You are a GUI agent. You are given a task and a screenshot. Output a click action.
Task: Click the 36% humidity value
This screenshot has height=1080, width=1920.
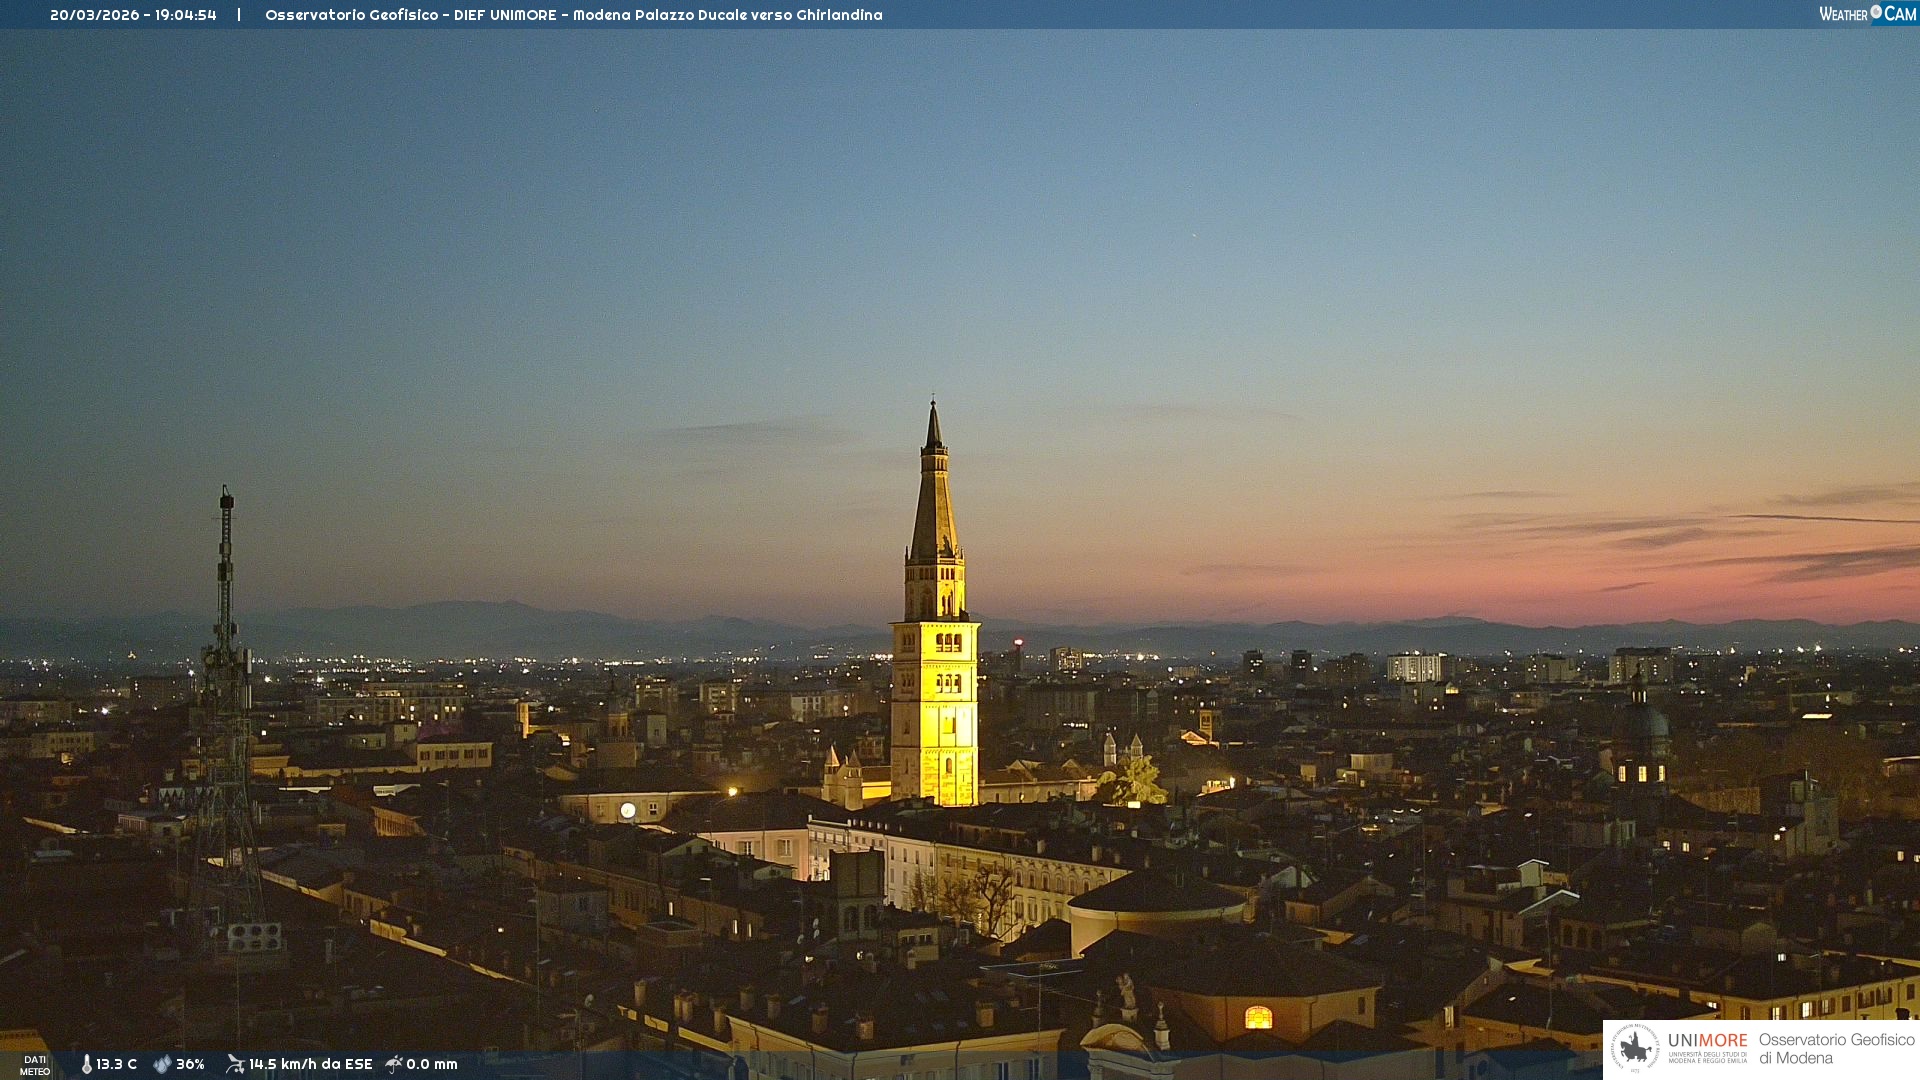(190, 1064)
